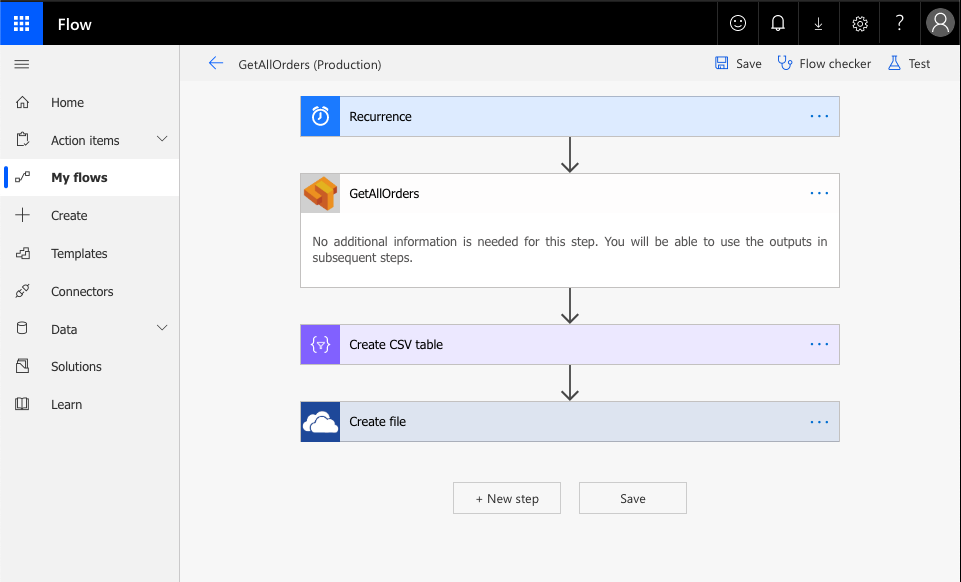The height and width of the screenshot is (582, 961).
Task: Open the user account avatar
Action: [x=940, y=24]
